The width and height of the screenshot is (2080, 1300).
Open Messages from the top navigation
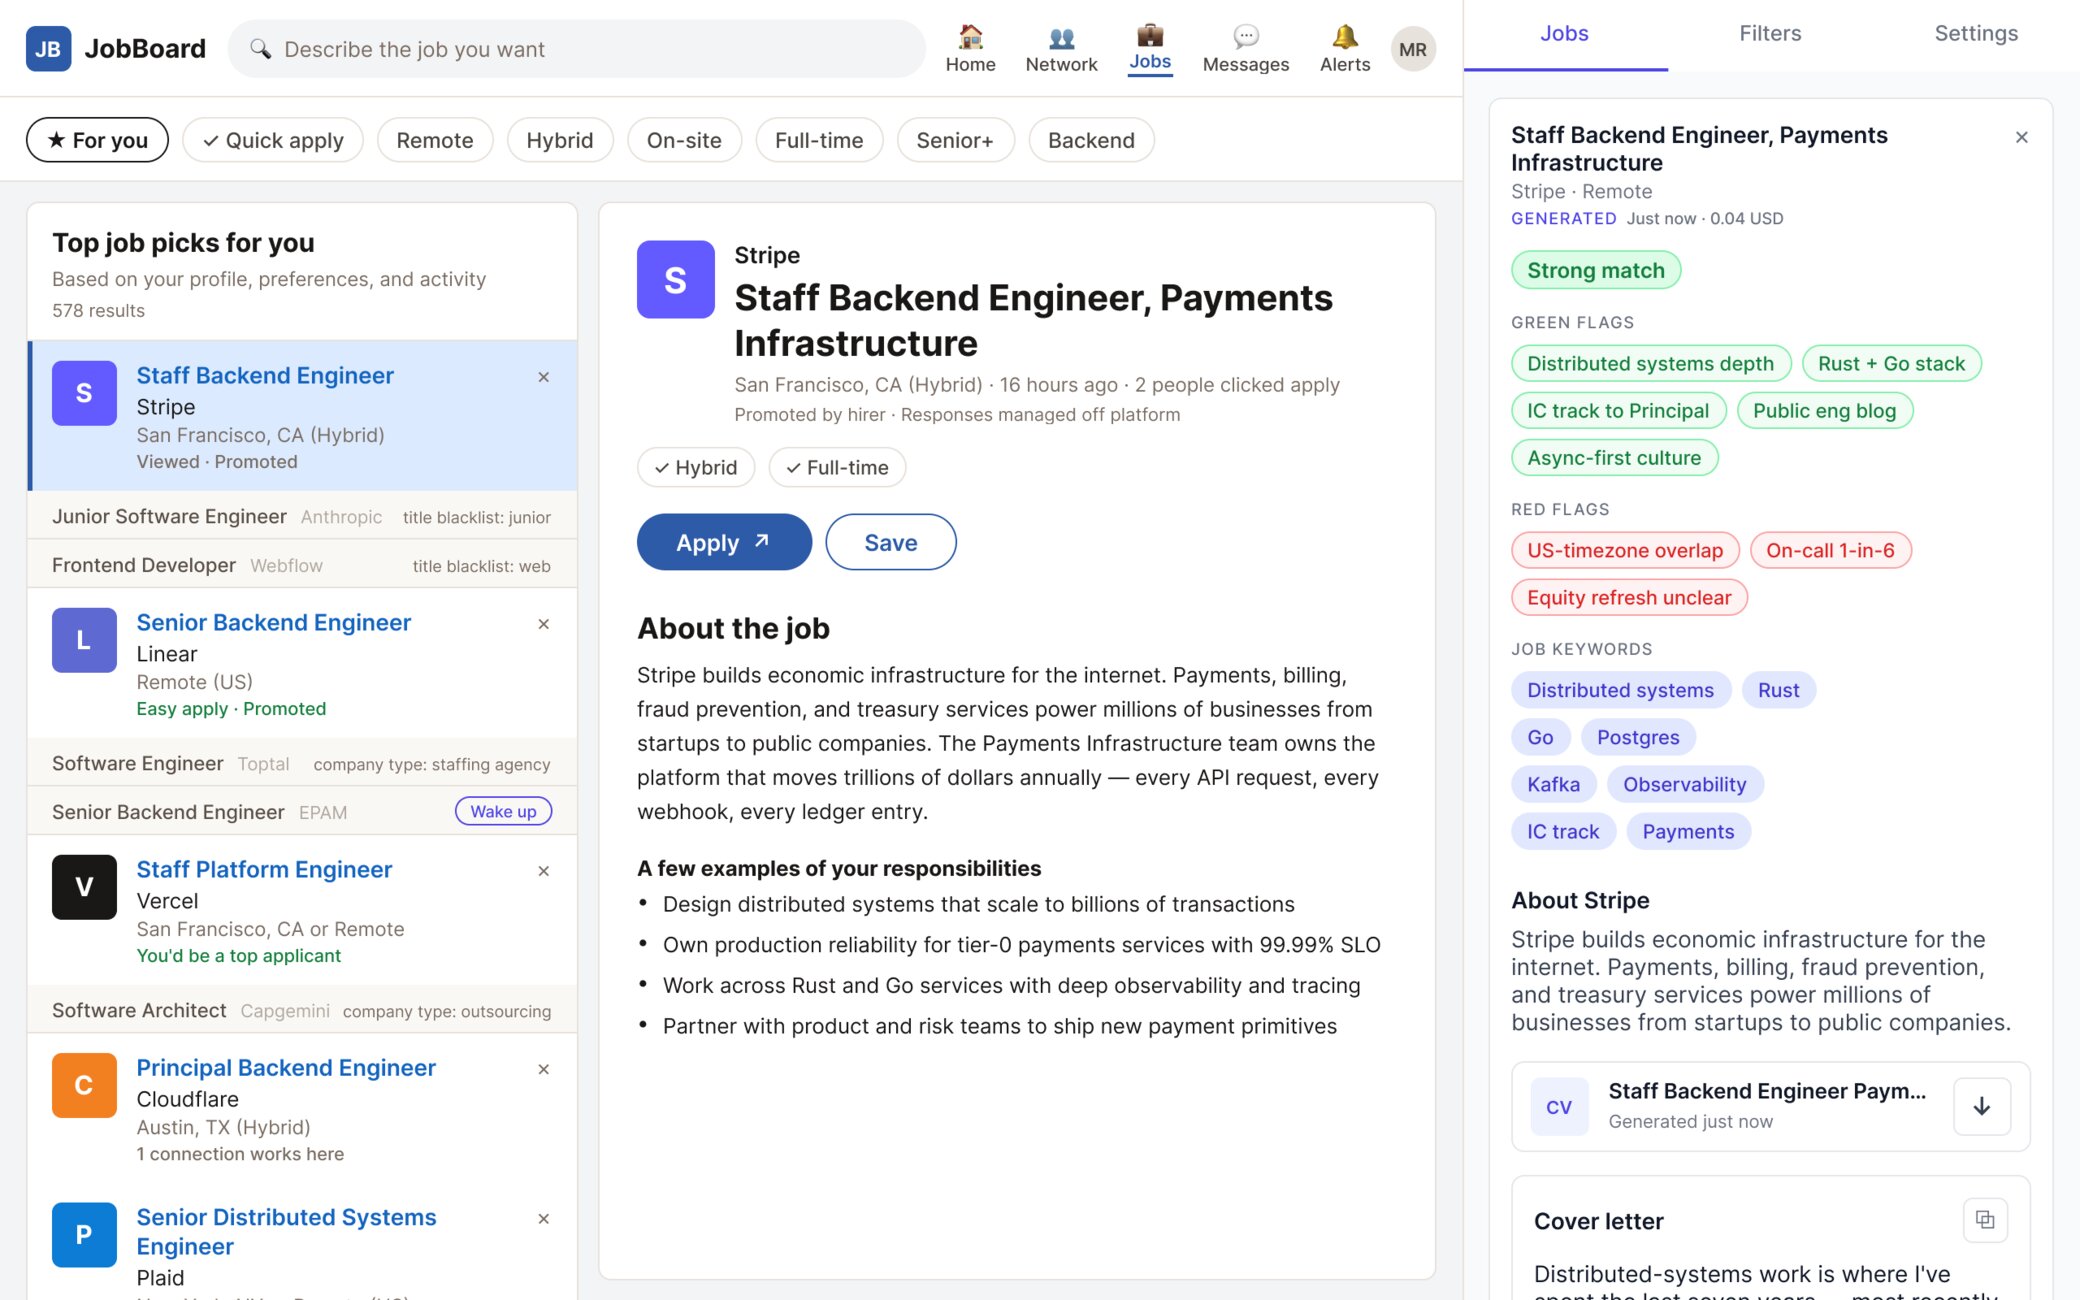tap(1245, 49)
